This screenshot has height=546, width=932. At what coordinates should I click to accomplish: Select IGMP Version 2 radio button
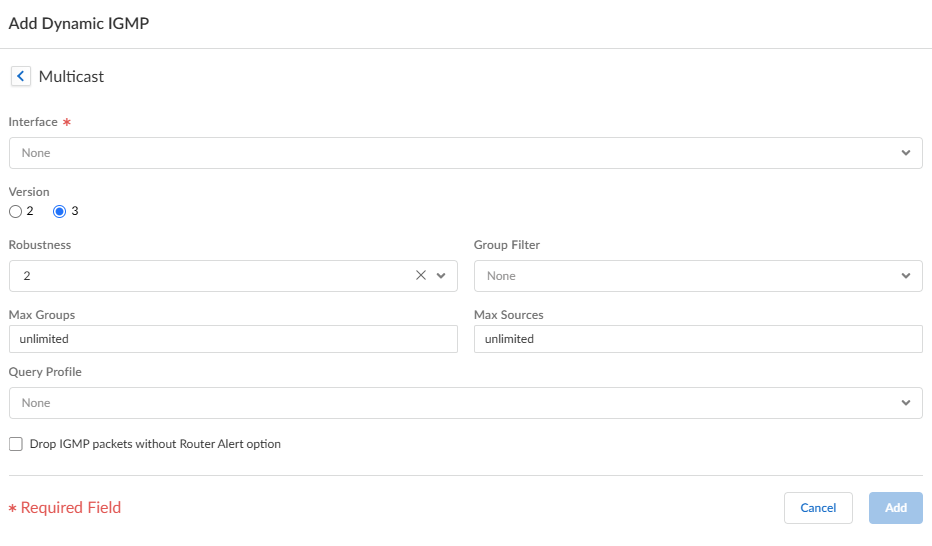[x=15, y=211]
